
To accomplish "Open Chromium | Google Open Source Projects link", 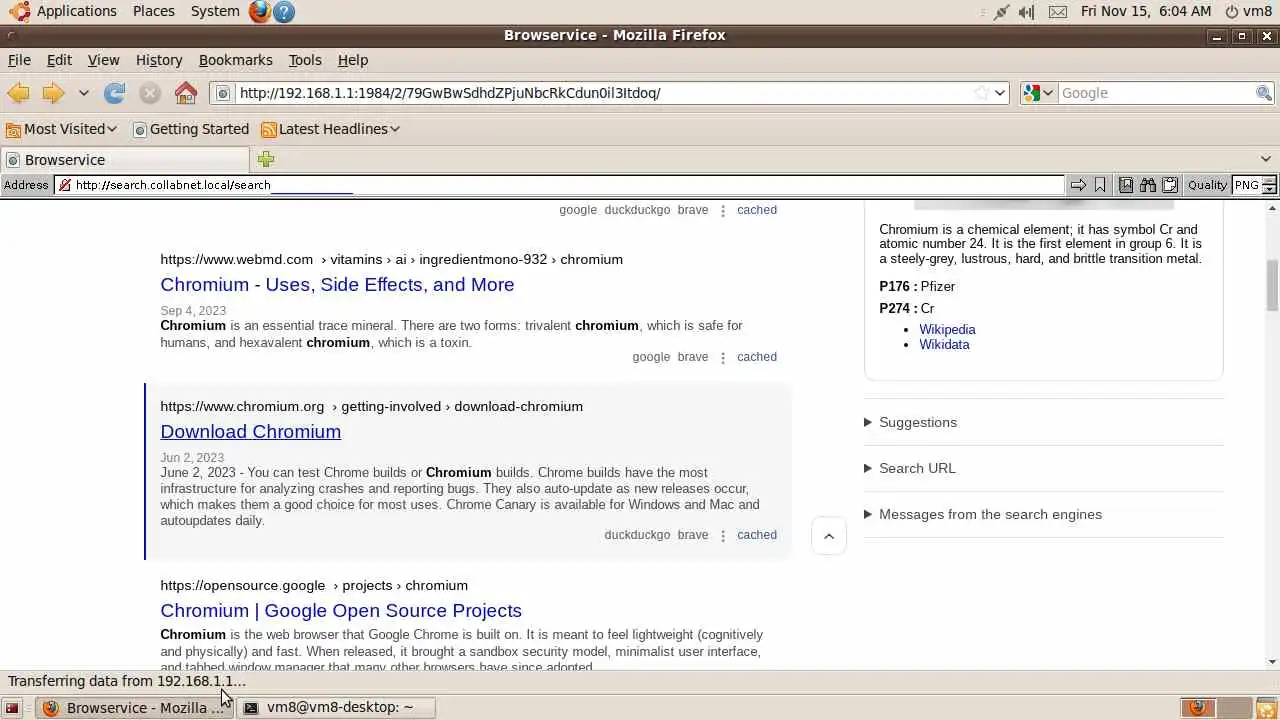I will (341, 610).
